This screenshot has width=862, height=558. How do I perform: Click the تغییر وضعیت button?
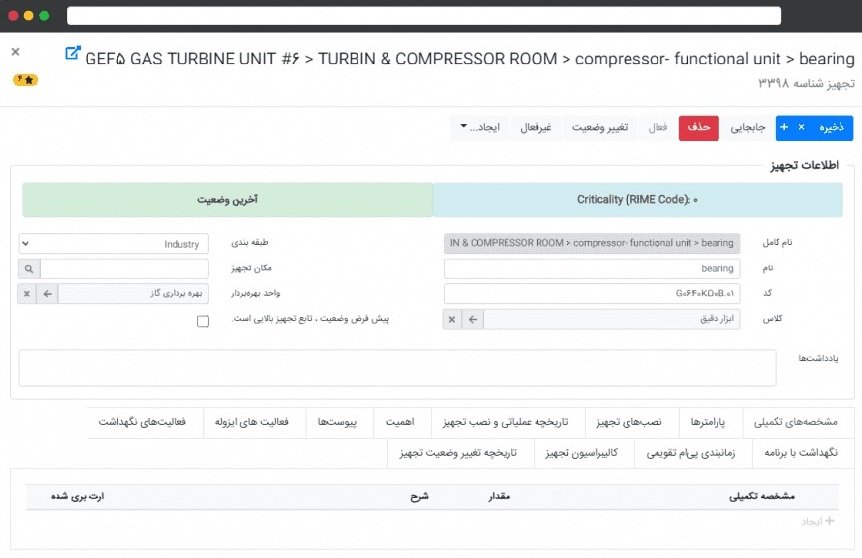(600, 128)
